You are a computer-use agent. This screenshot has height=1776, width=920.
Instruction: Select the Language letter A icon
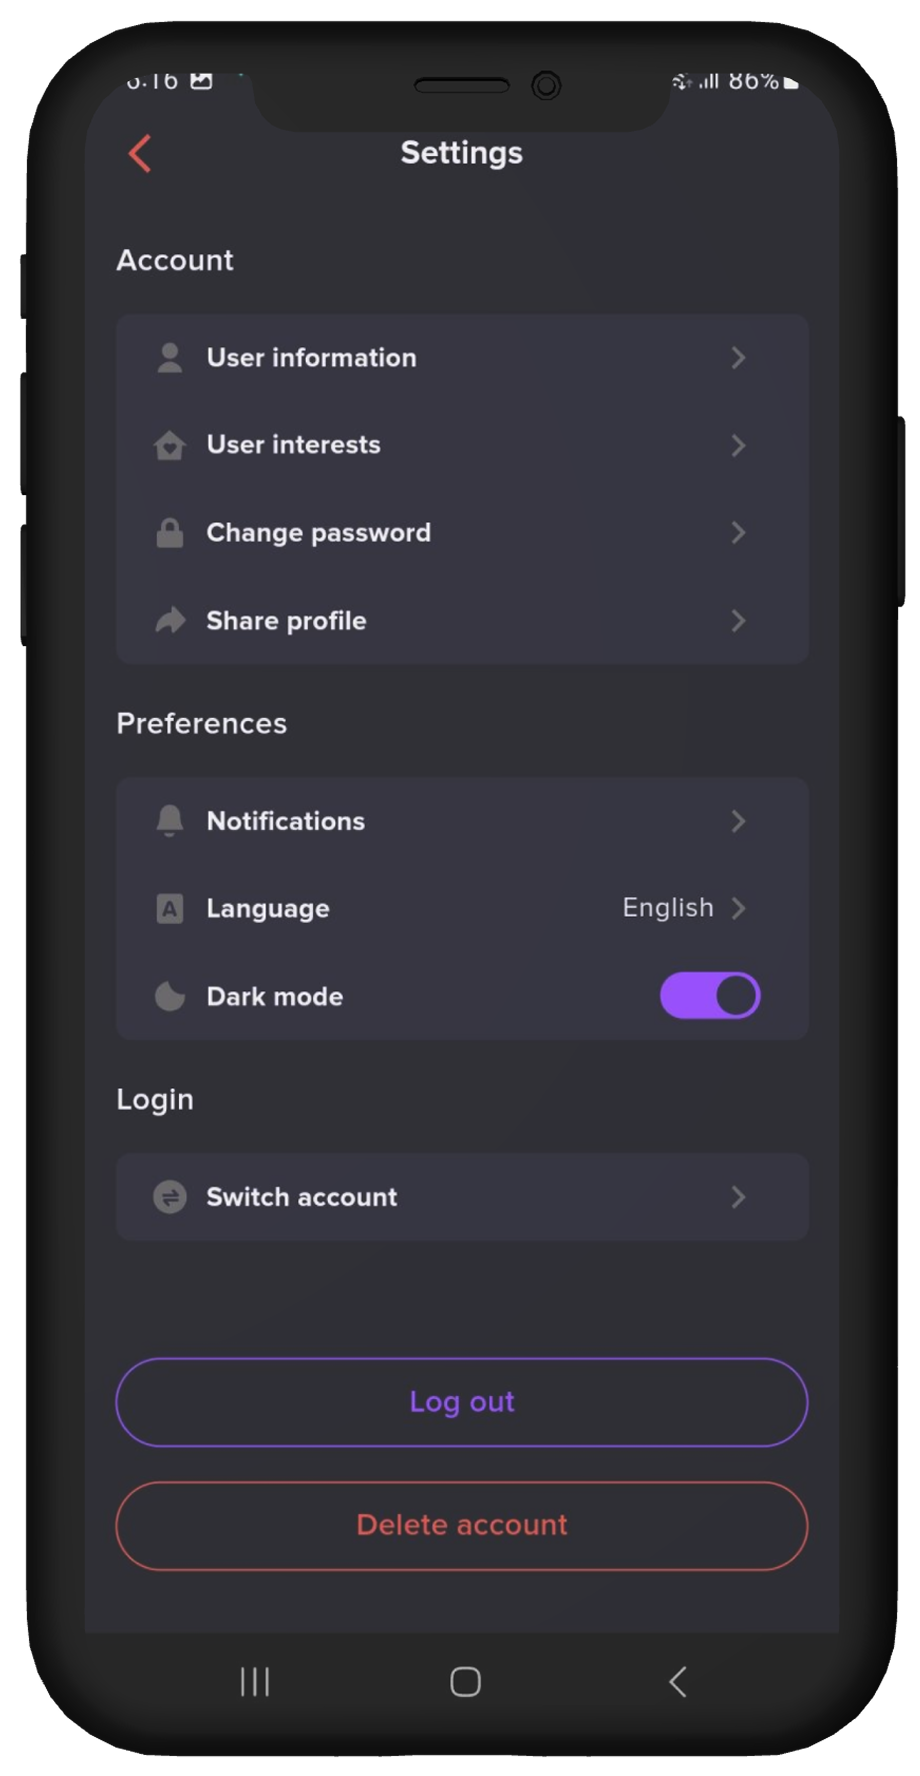[170, 908]
